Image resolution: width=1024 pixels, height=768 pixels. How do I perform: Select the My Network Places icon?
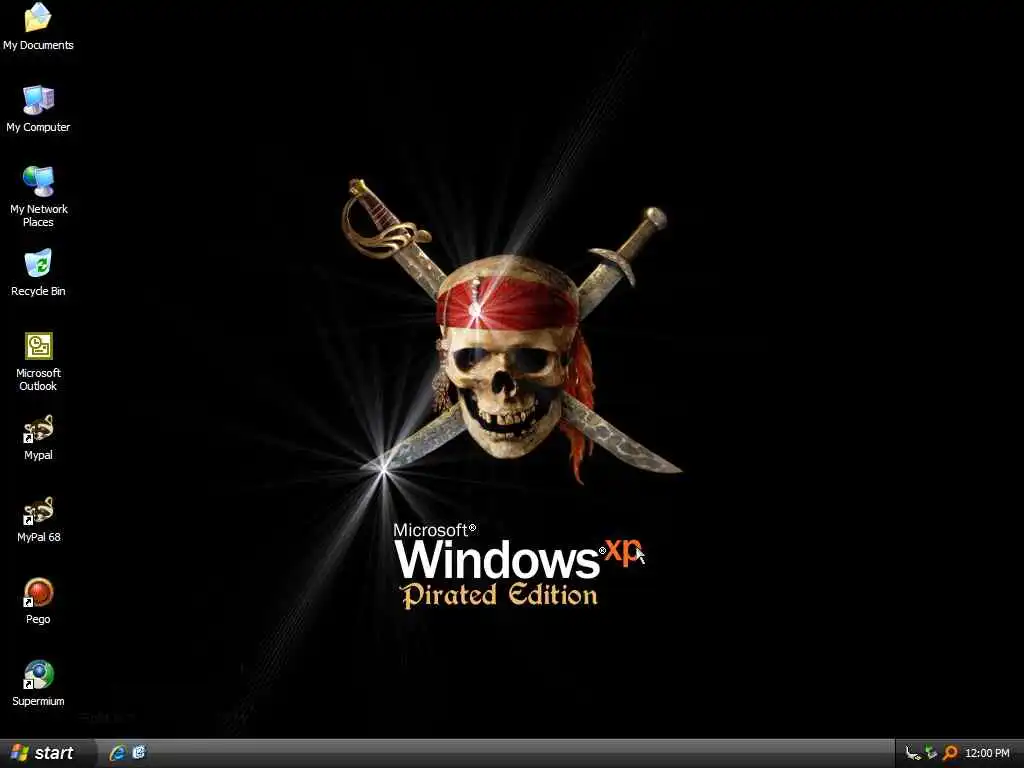click(38, 182)
